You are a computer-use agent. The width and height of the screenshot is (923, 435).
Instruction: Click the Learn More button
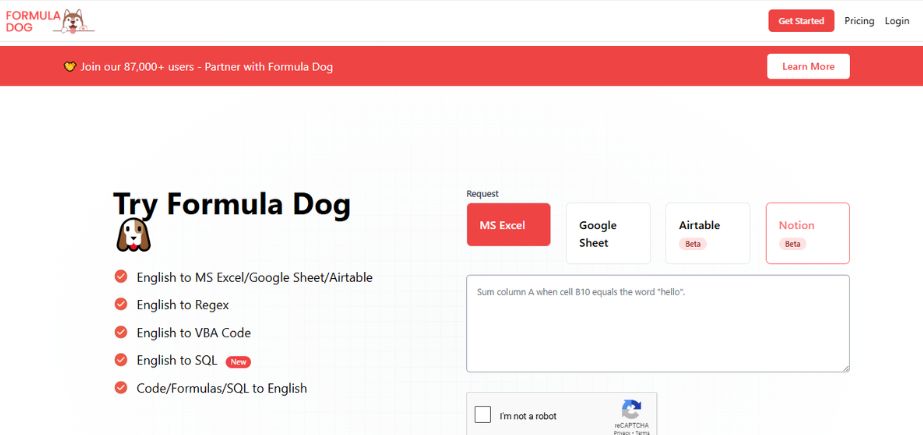[808, 67]
